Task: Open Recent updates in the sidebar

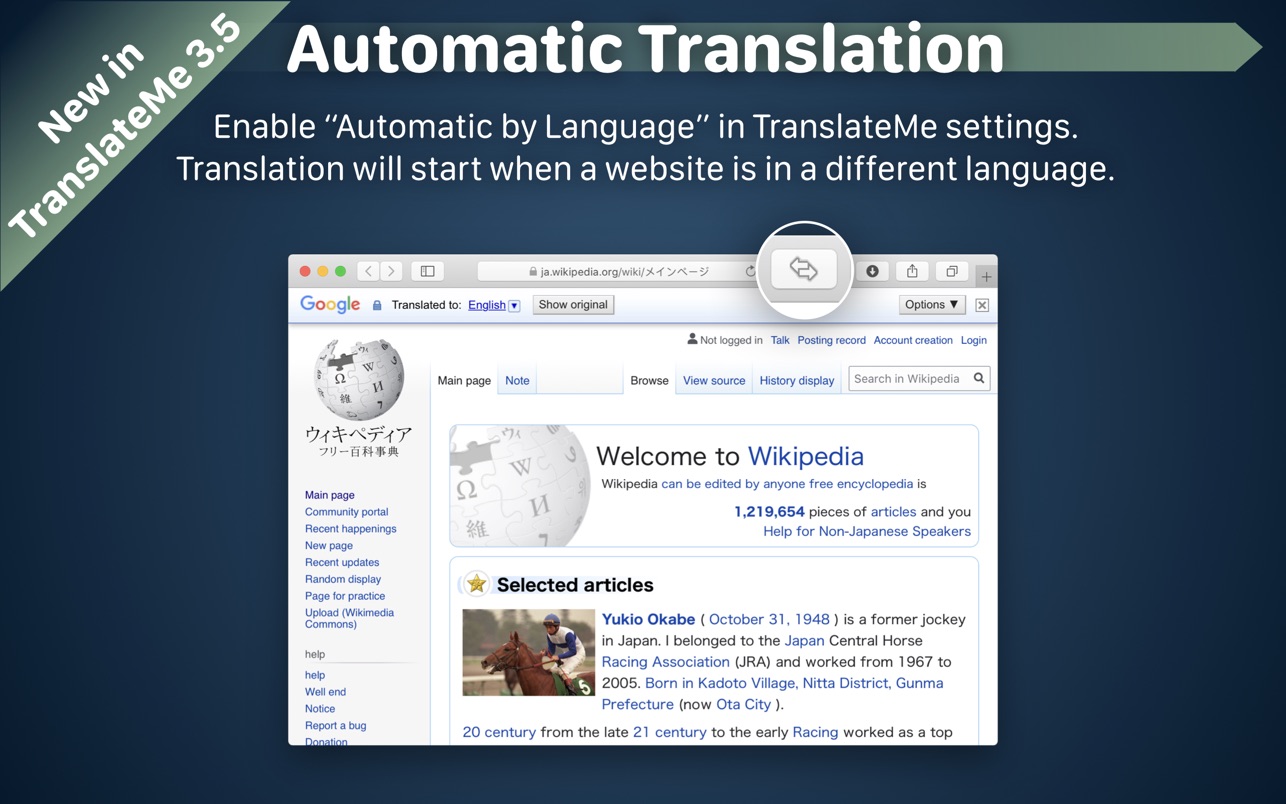Action: [342, 562]
